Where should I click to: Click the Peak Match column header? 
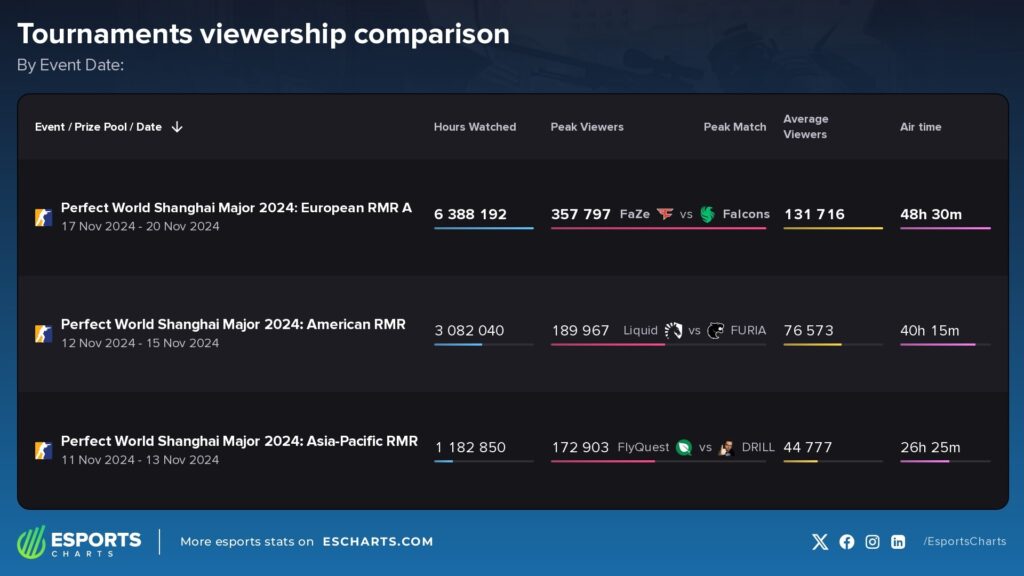[735, 127]
